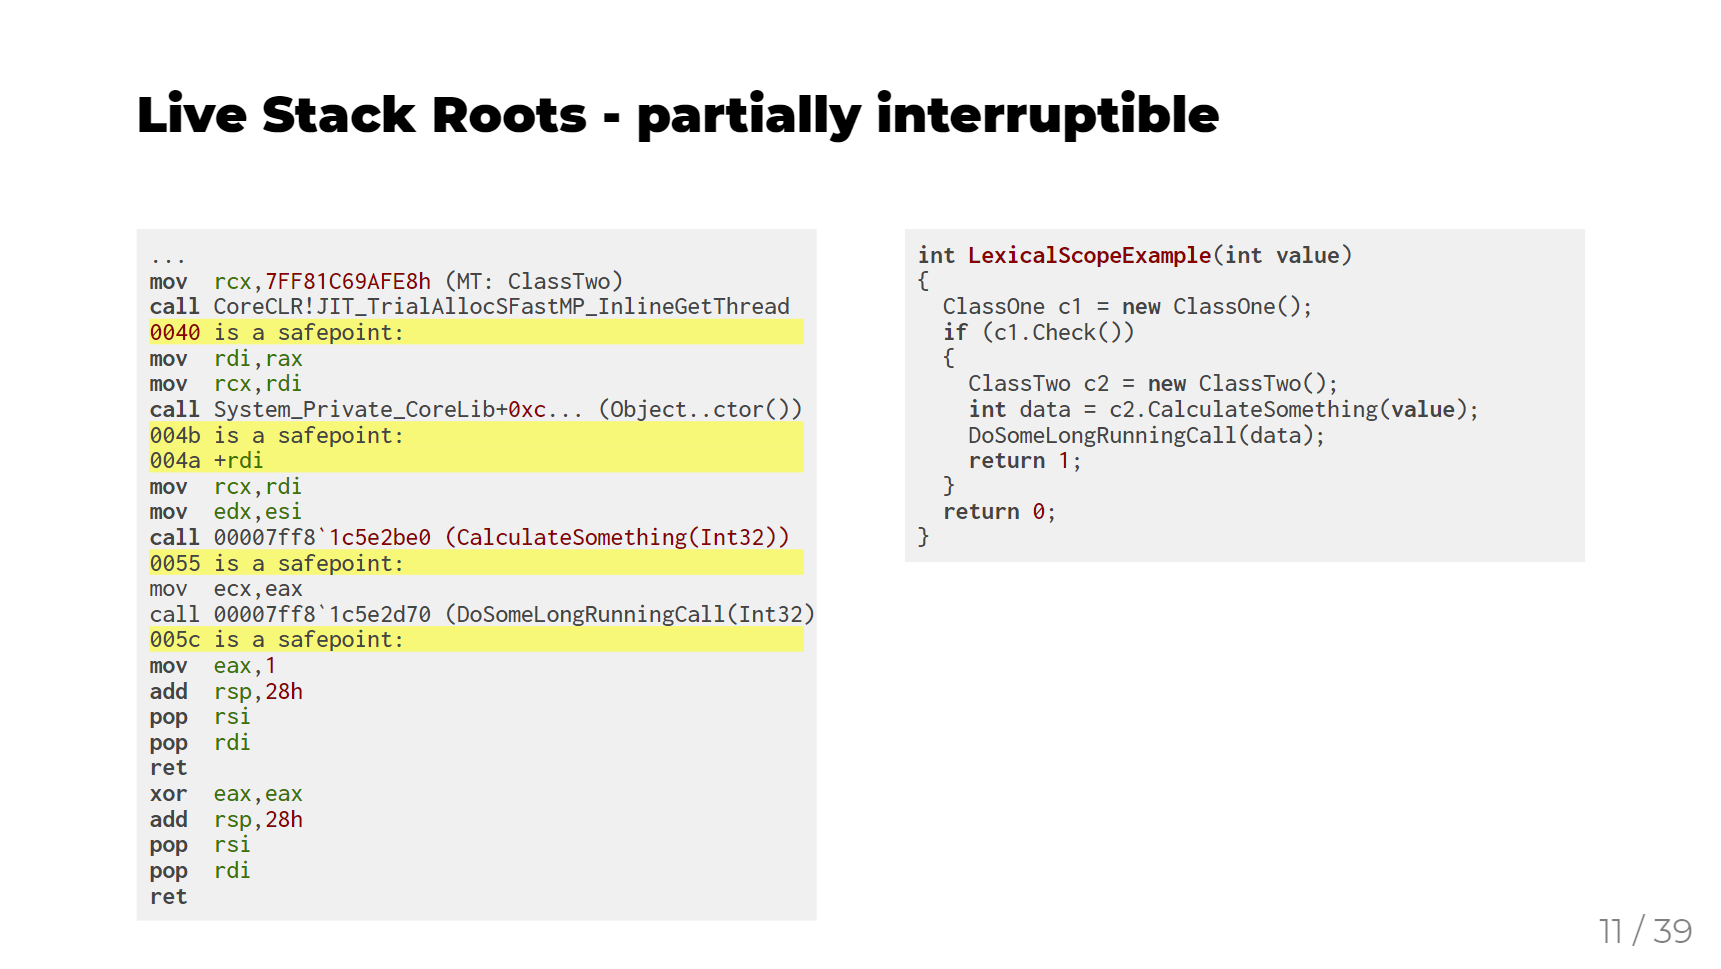Click the 'ClassTwo c2 = new ClassTwo();' line

click(x=1152, y=383)
